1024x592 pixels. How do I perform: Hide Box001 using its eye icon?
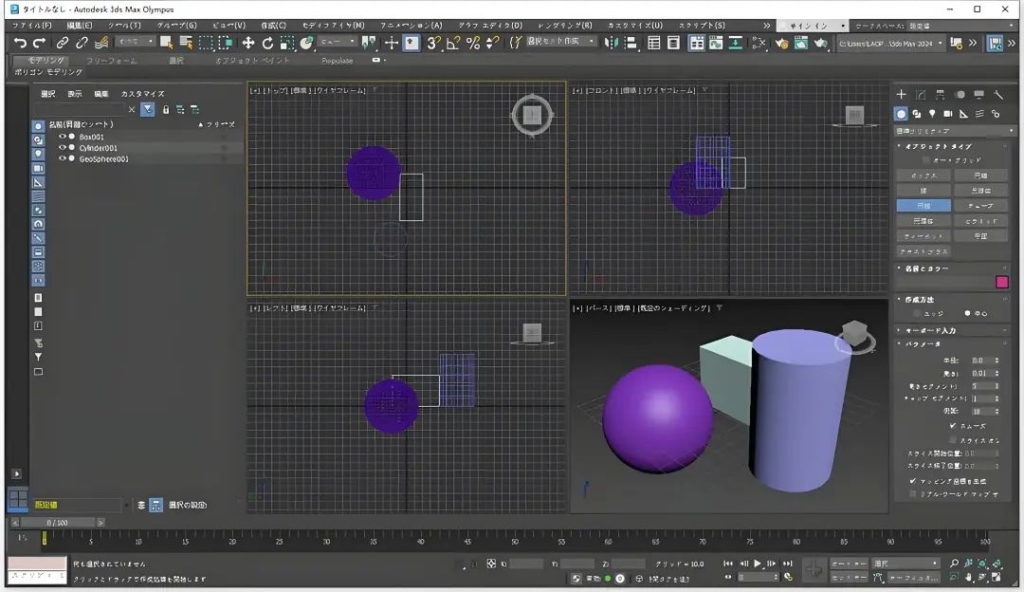point(62,136)
